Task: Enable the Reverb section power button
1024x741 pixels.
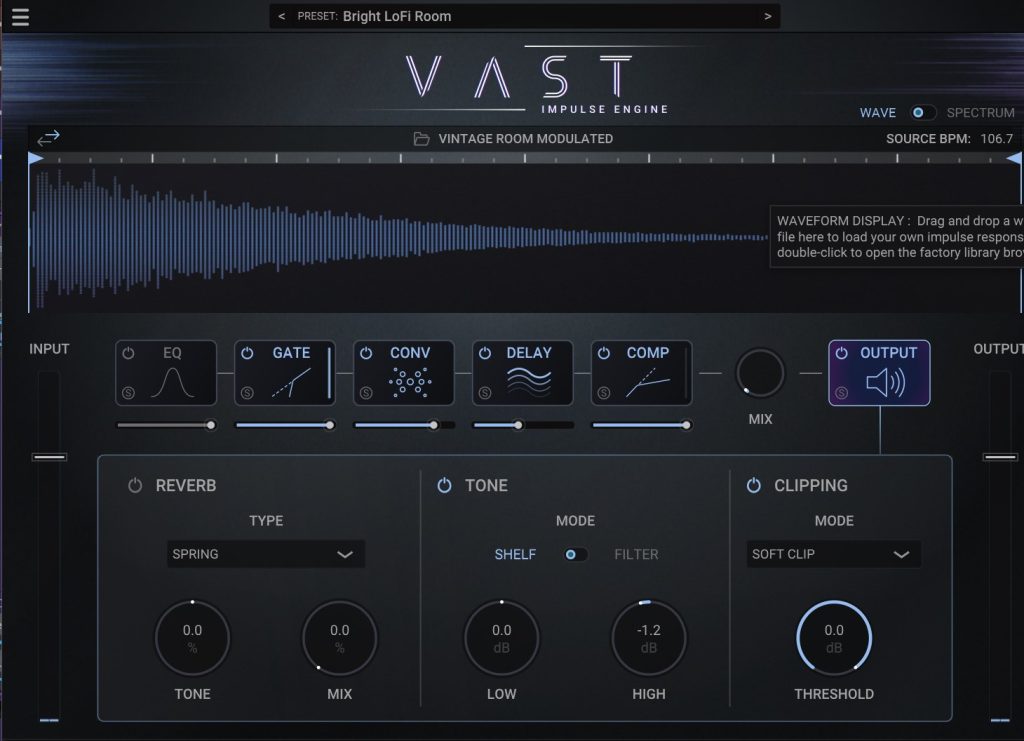Action: click(x=135, y=486)
